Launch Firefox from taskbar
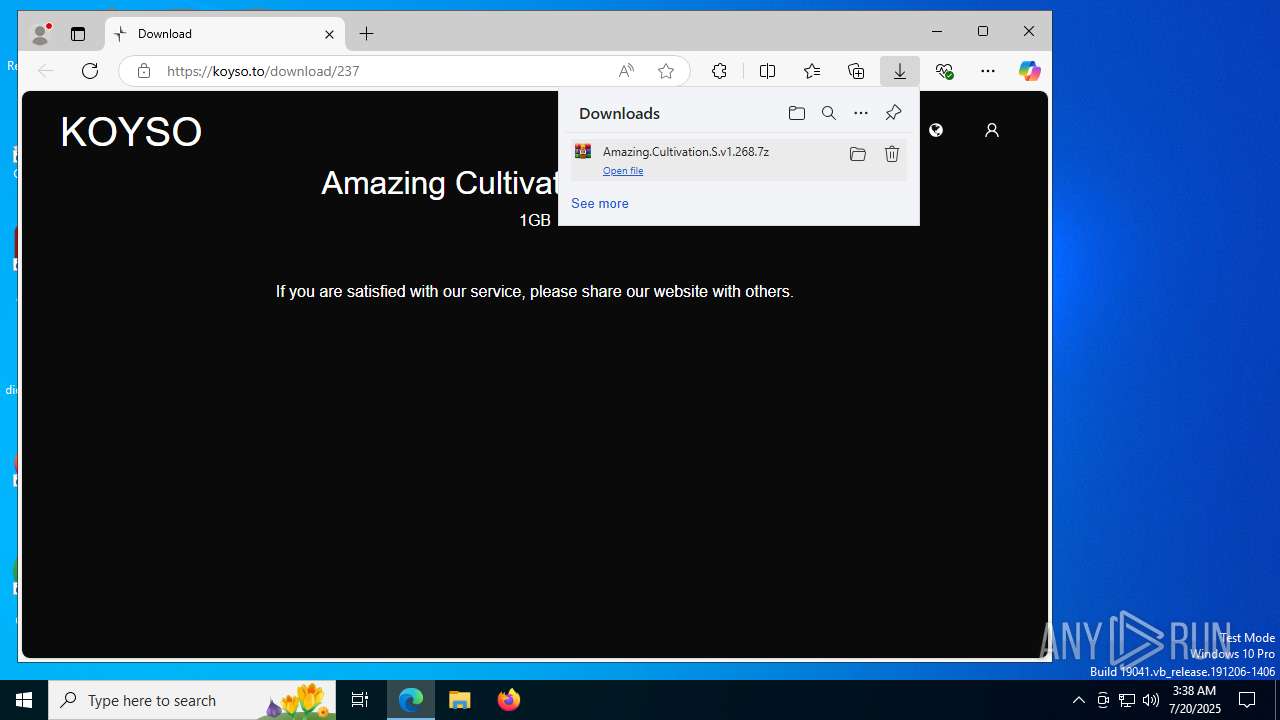The image size is (1280, 720). click(x=509, y=700)
